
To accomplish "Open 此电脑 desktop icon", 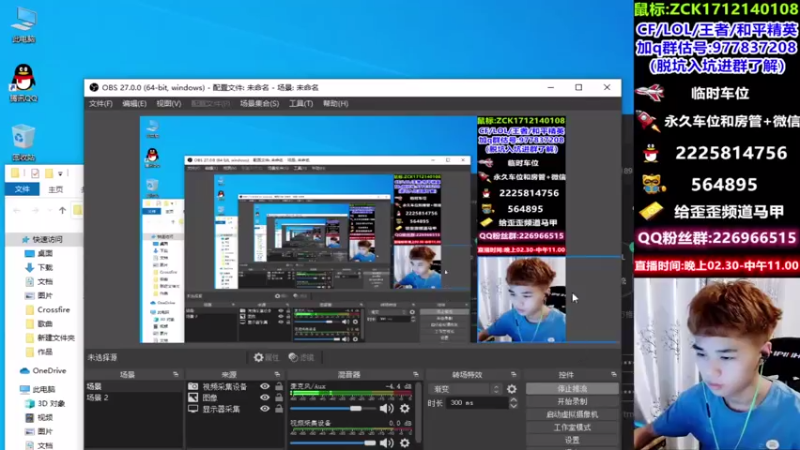I will [23, 24].
